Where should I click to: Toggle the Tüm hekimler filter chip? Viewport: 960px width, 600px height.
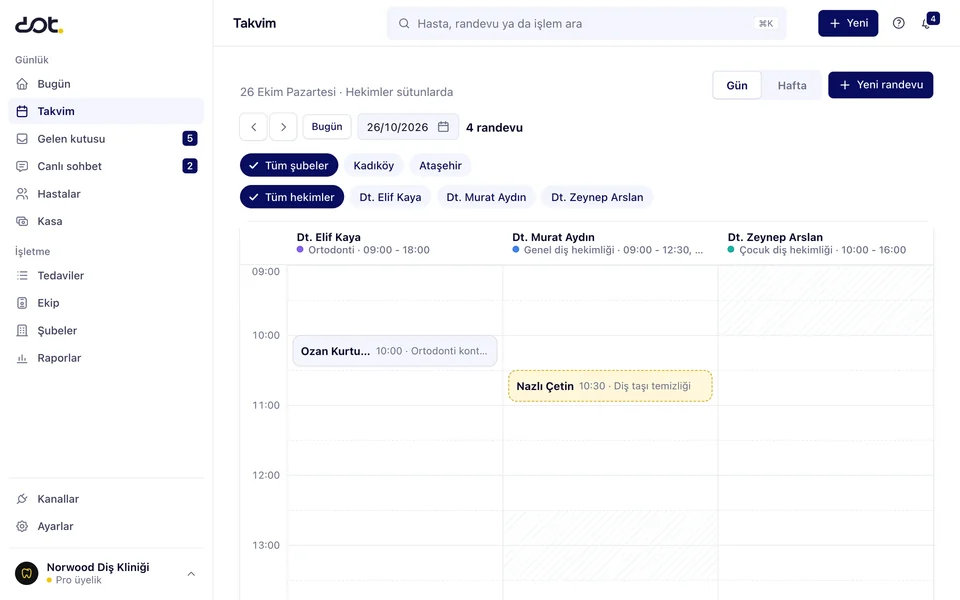click(292, 197)
